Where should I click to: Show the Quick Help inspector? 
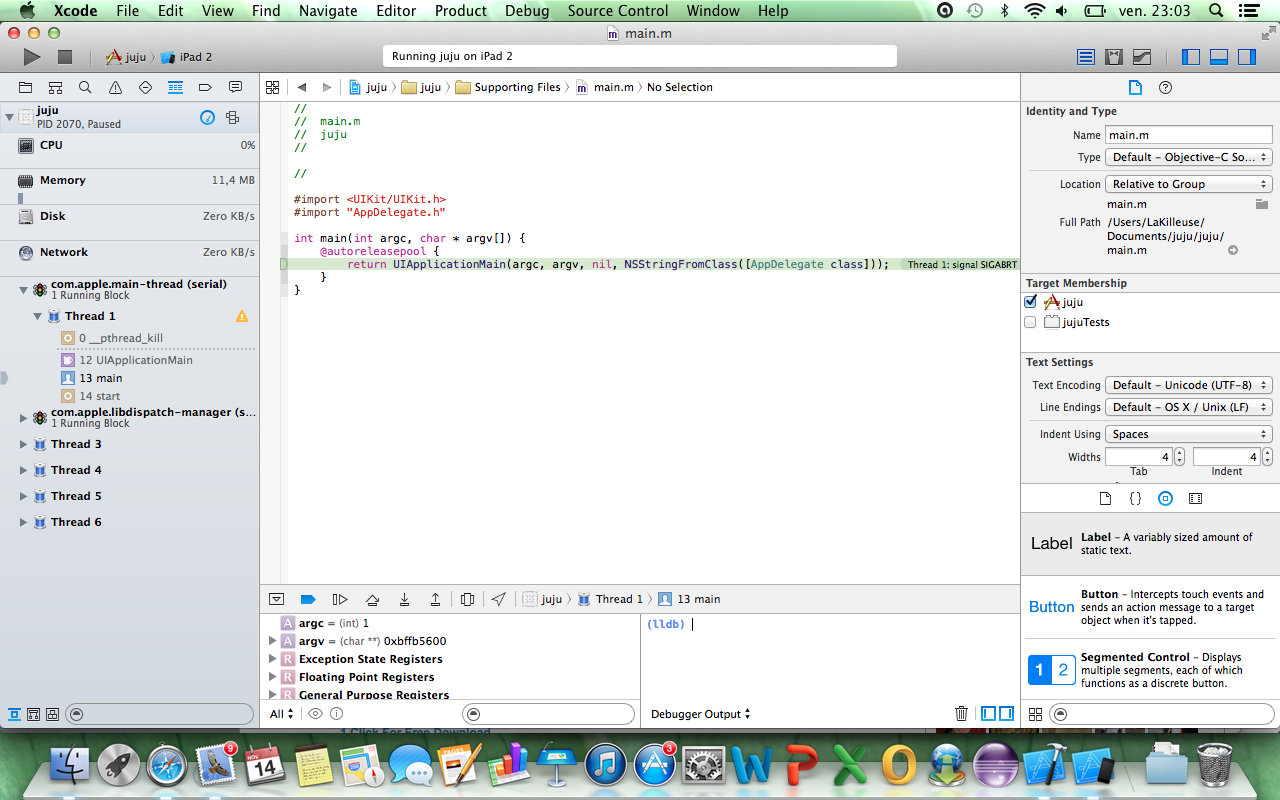[1165, 87]
